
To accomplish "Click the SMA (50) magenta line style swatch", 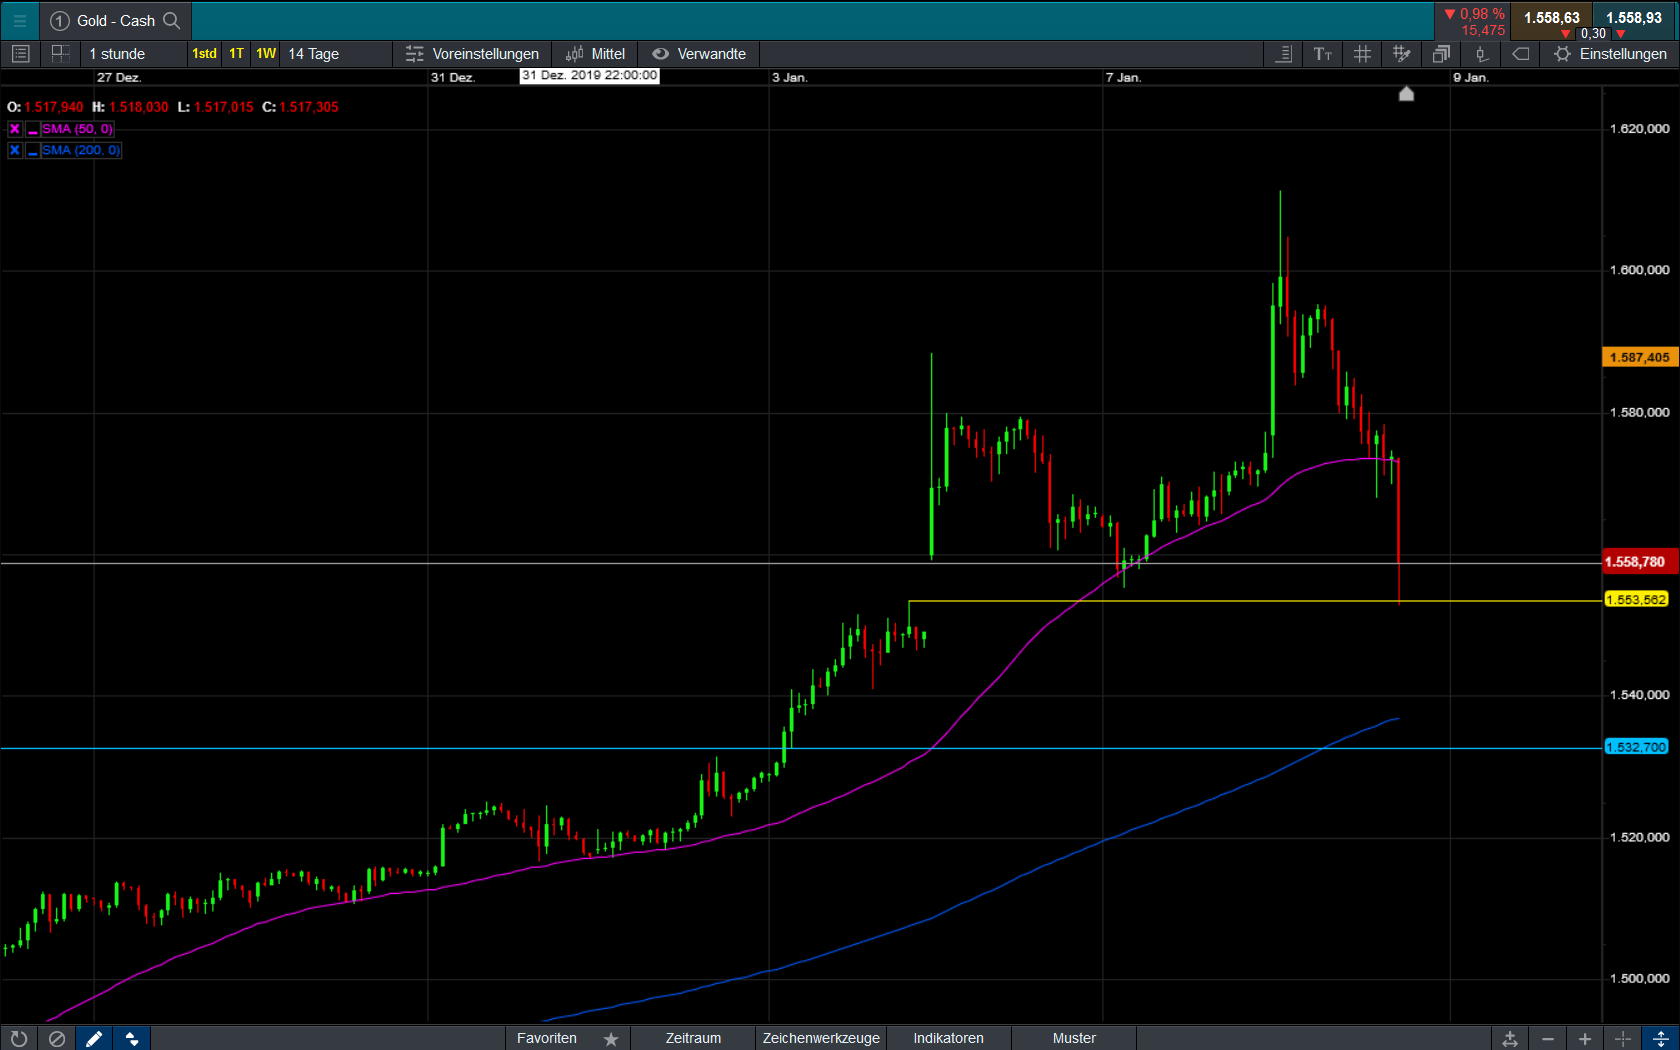I will point(33,130).
